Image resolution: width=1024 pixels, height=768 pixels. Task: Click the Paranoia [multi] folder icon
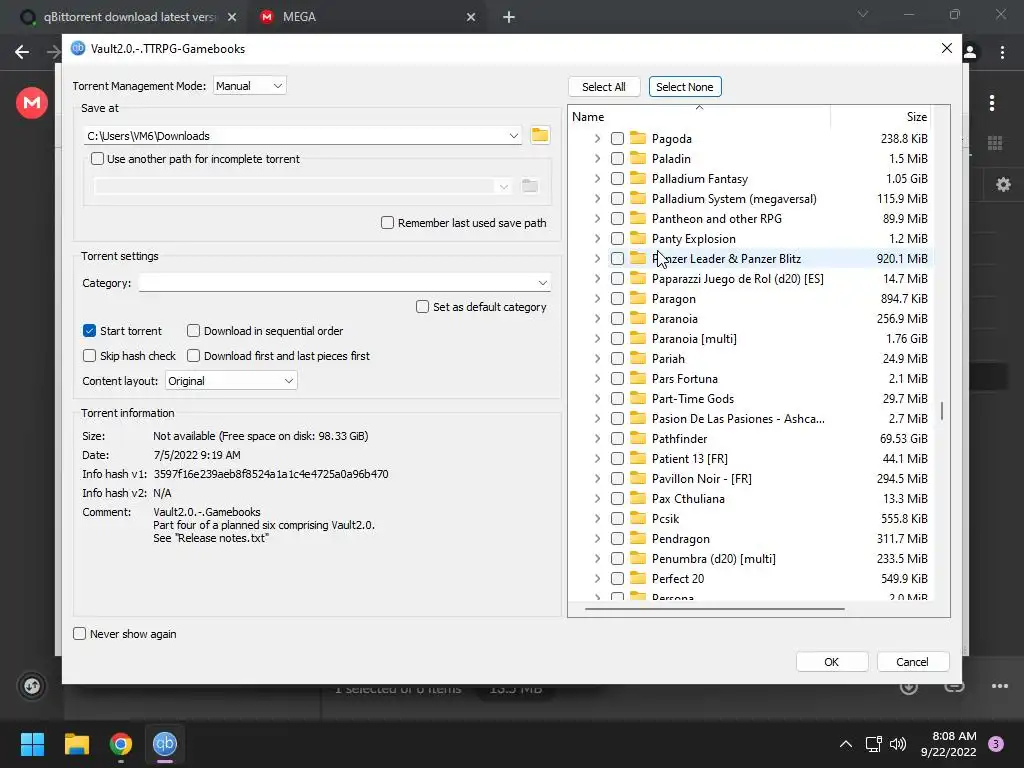click(x=638, y=338)
